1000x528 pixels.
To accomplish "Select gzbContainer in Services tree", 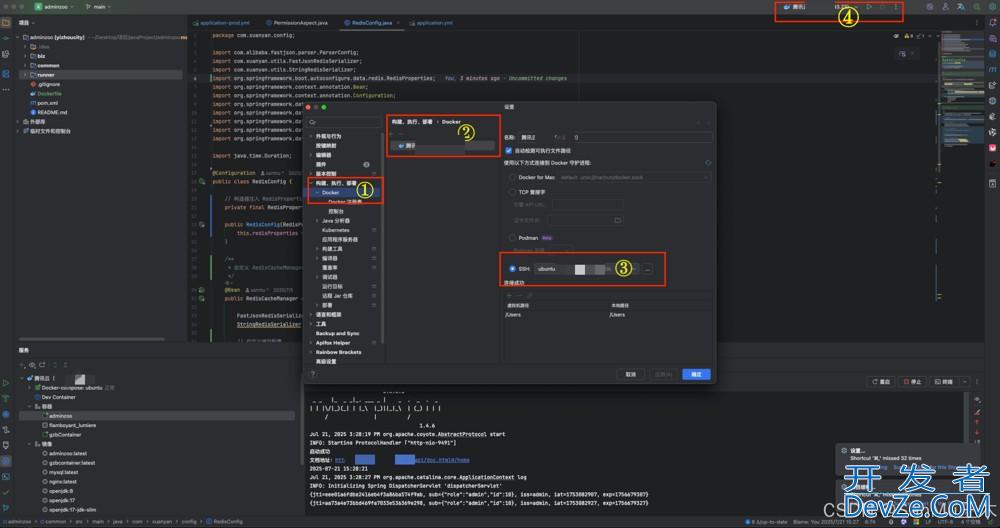I will pyautogui.click(x=65, y=434).
